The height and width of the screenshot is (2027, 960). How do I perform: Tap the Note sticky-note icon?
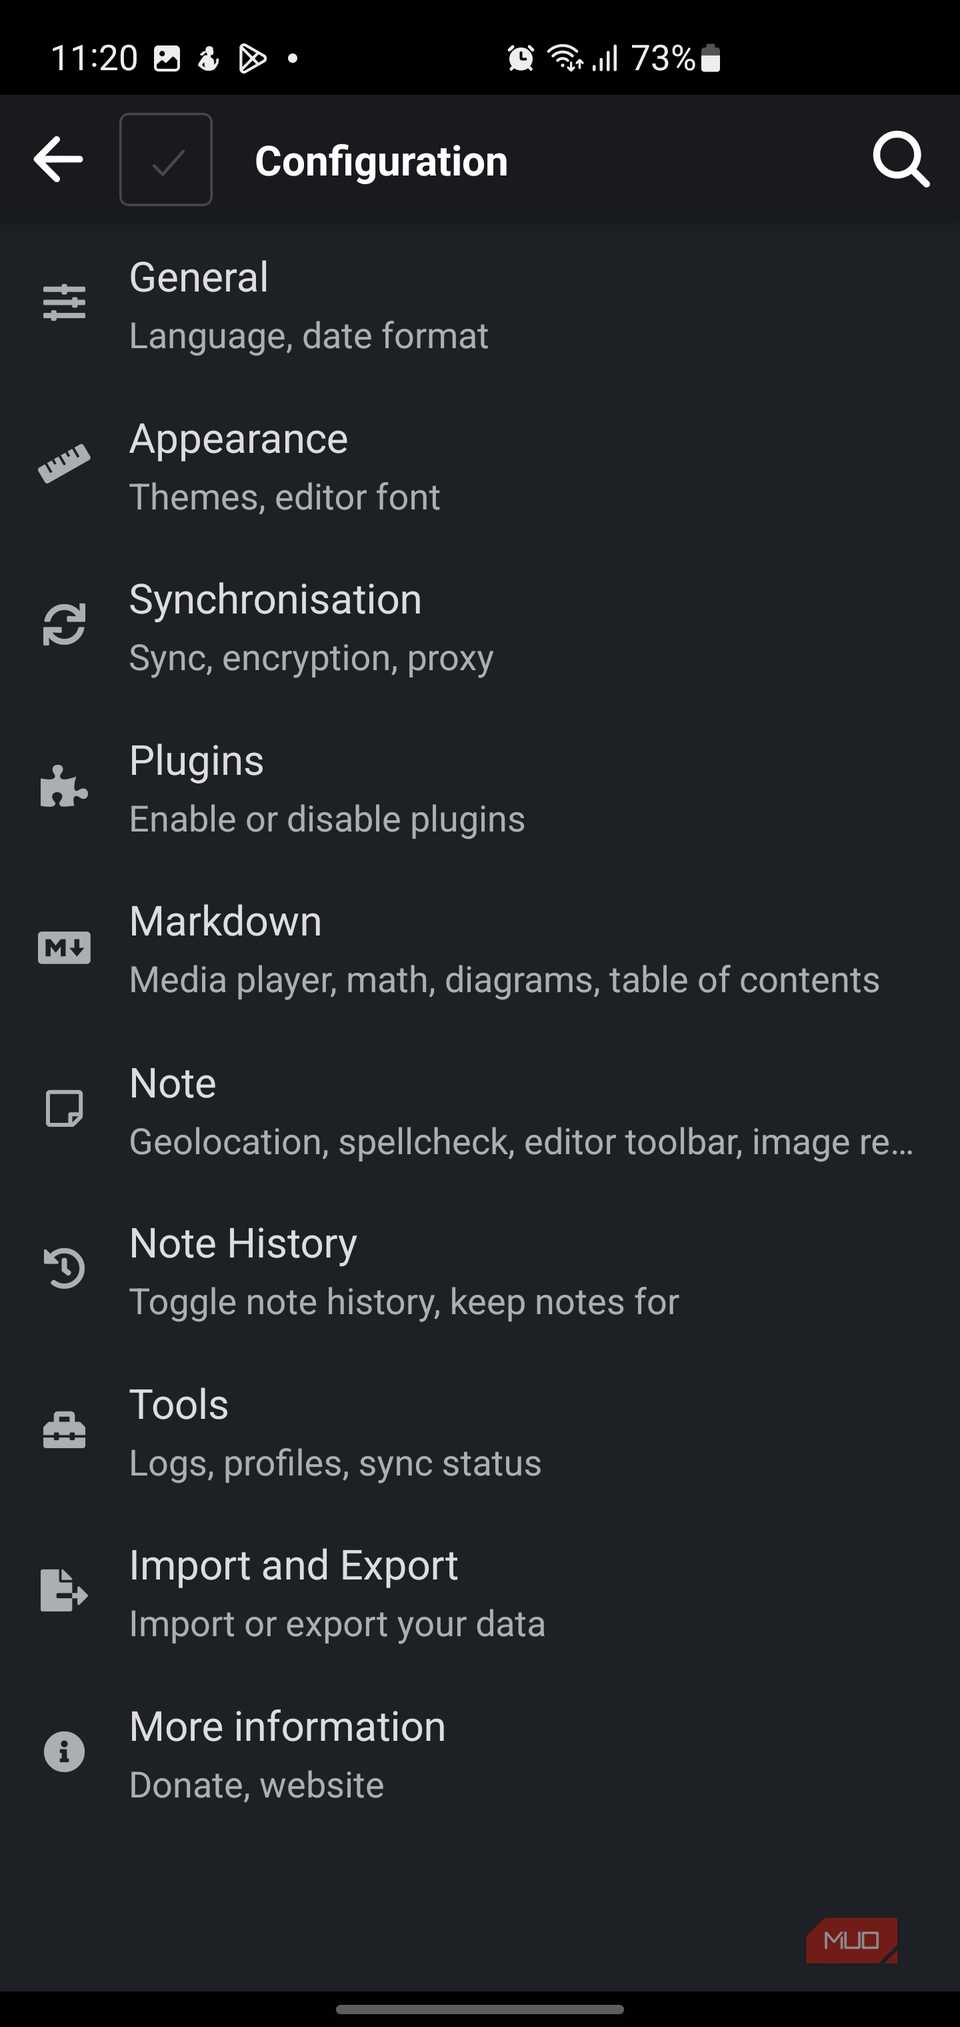pos(64,1108)
